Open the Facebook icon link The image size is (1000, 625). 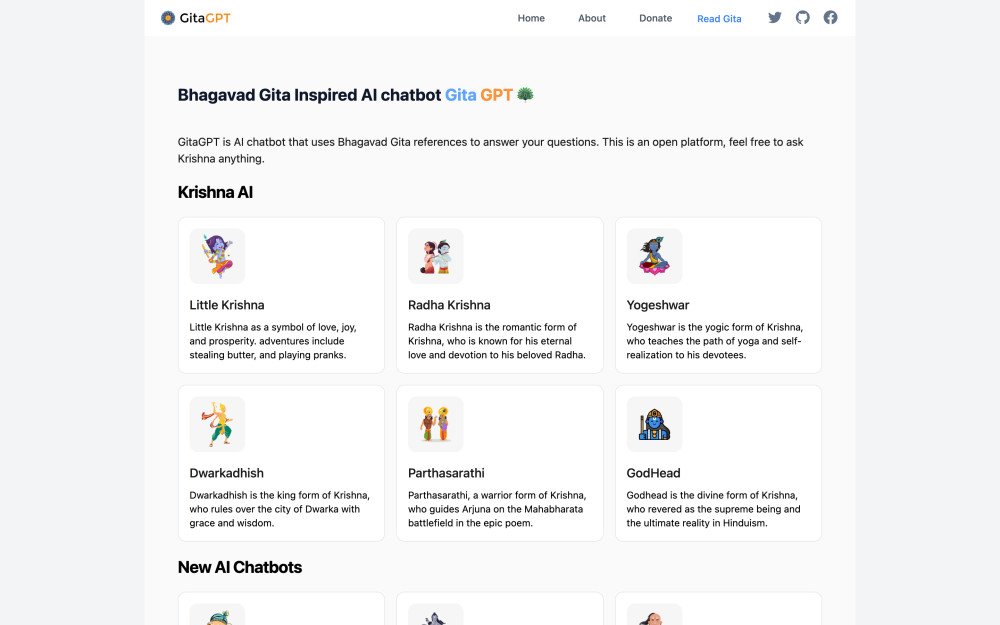click(831, 18)
